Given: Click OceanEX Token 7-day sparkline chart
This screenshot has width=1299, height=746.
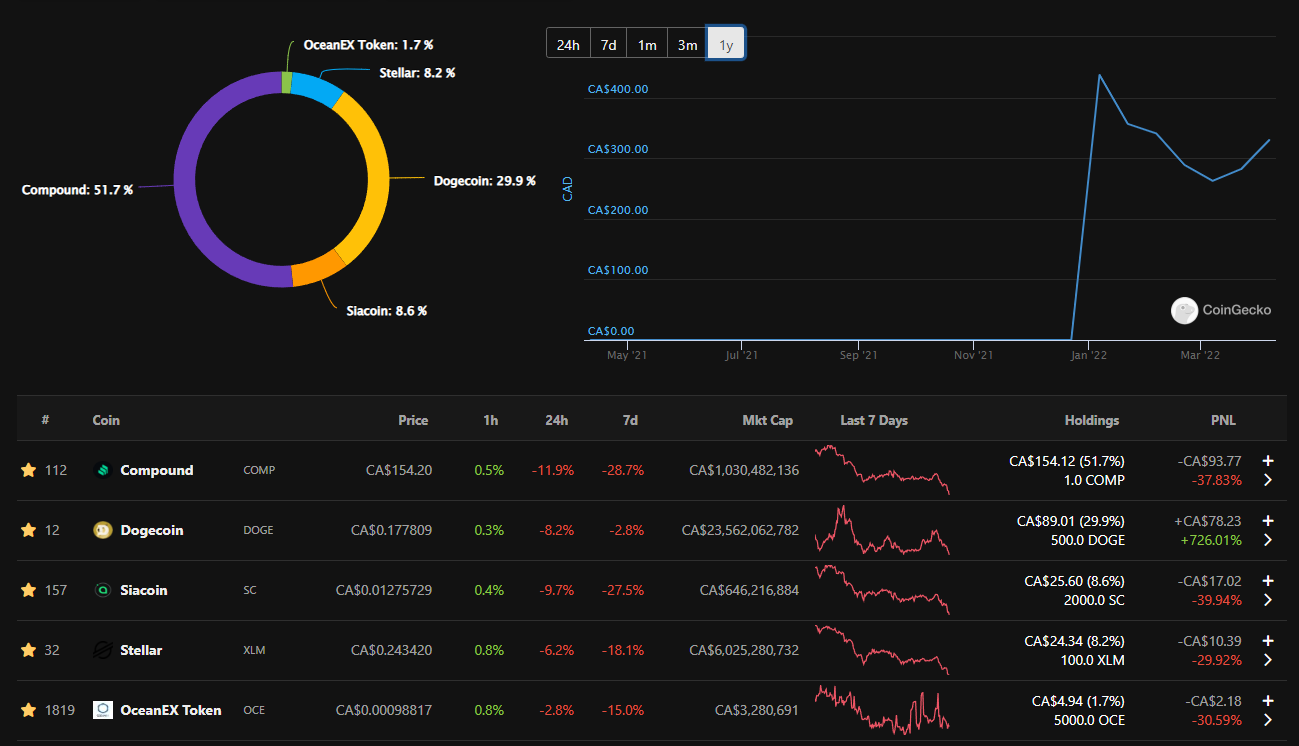Looking at the screenshot, I should 882,710.
